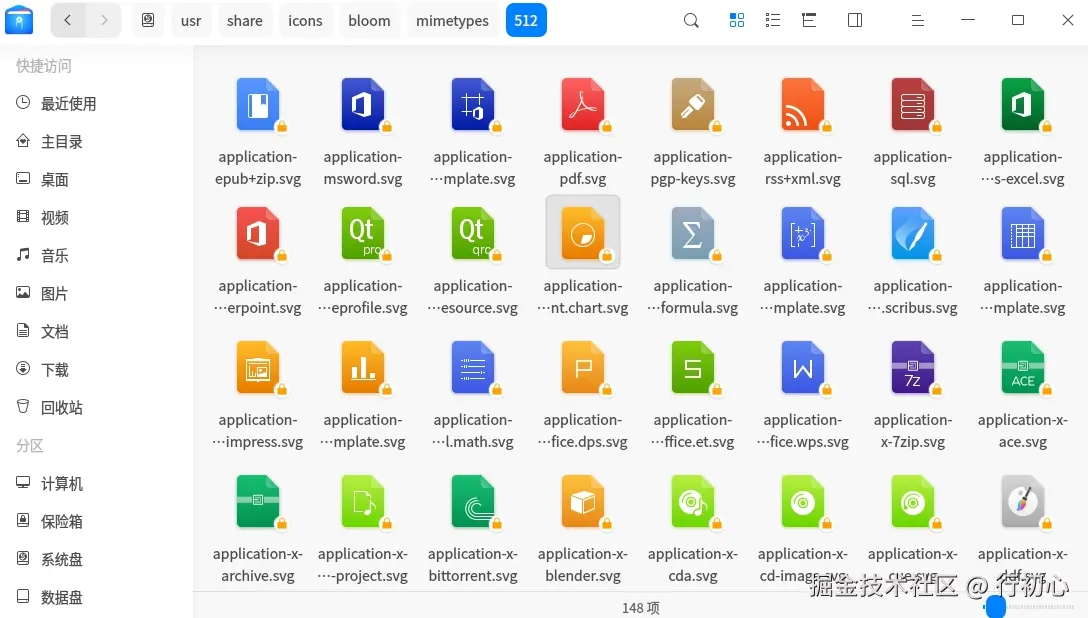Select the Qt eprofile.svg icon
The image size is (1088, 618).
click(363, 234)
